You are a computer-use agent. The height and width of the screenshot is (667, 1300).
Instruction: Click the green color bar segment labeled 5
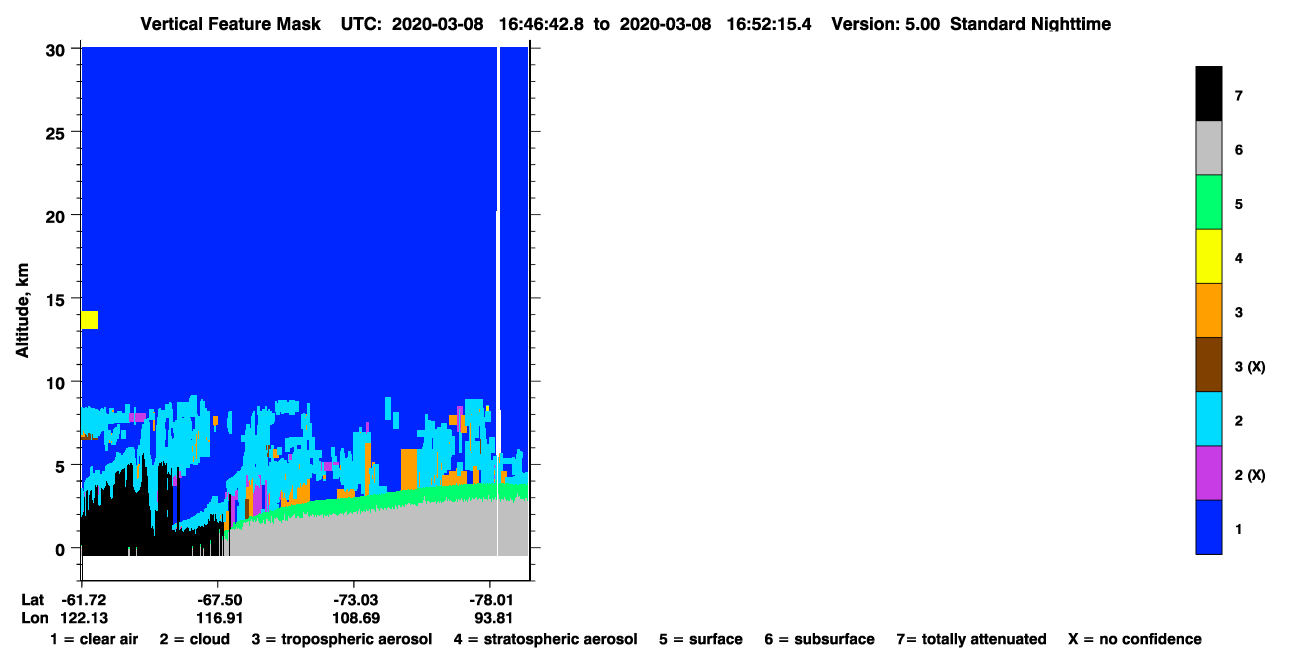pos(1208,202)
